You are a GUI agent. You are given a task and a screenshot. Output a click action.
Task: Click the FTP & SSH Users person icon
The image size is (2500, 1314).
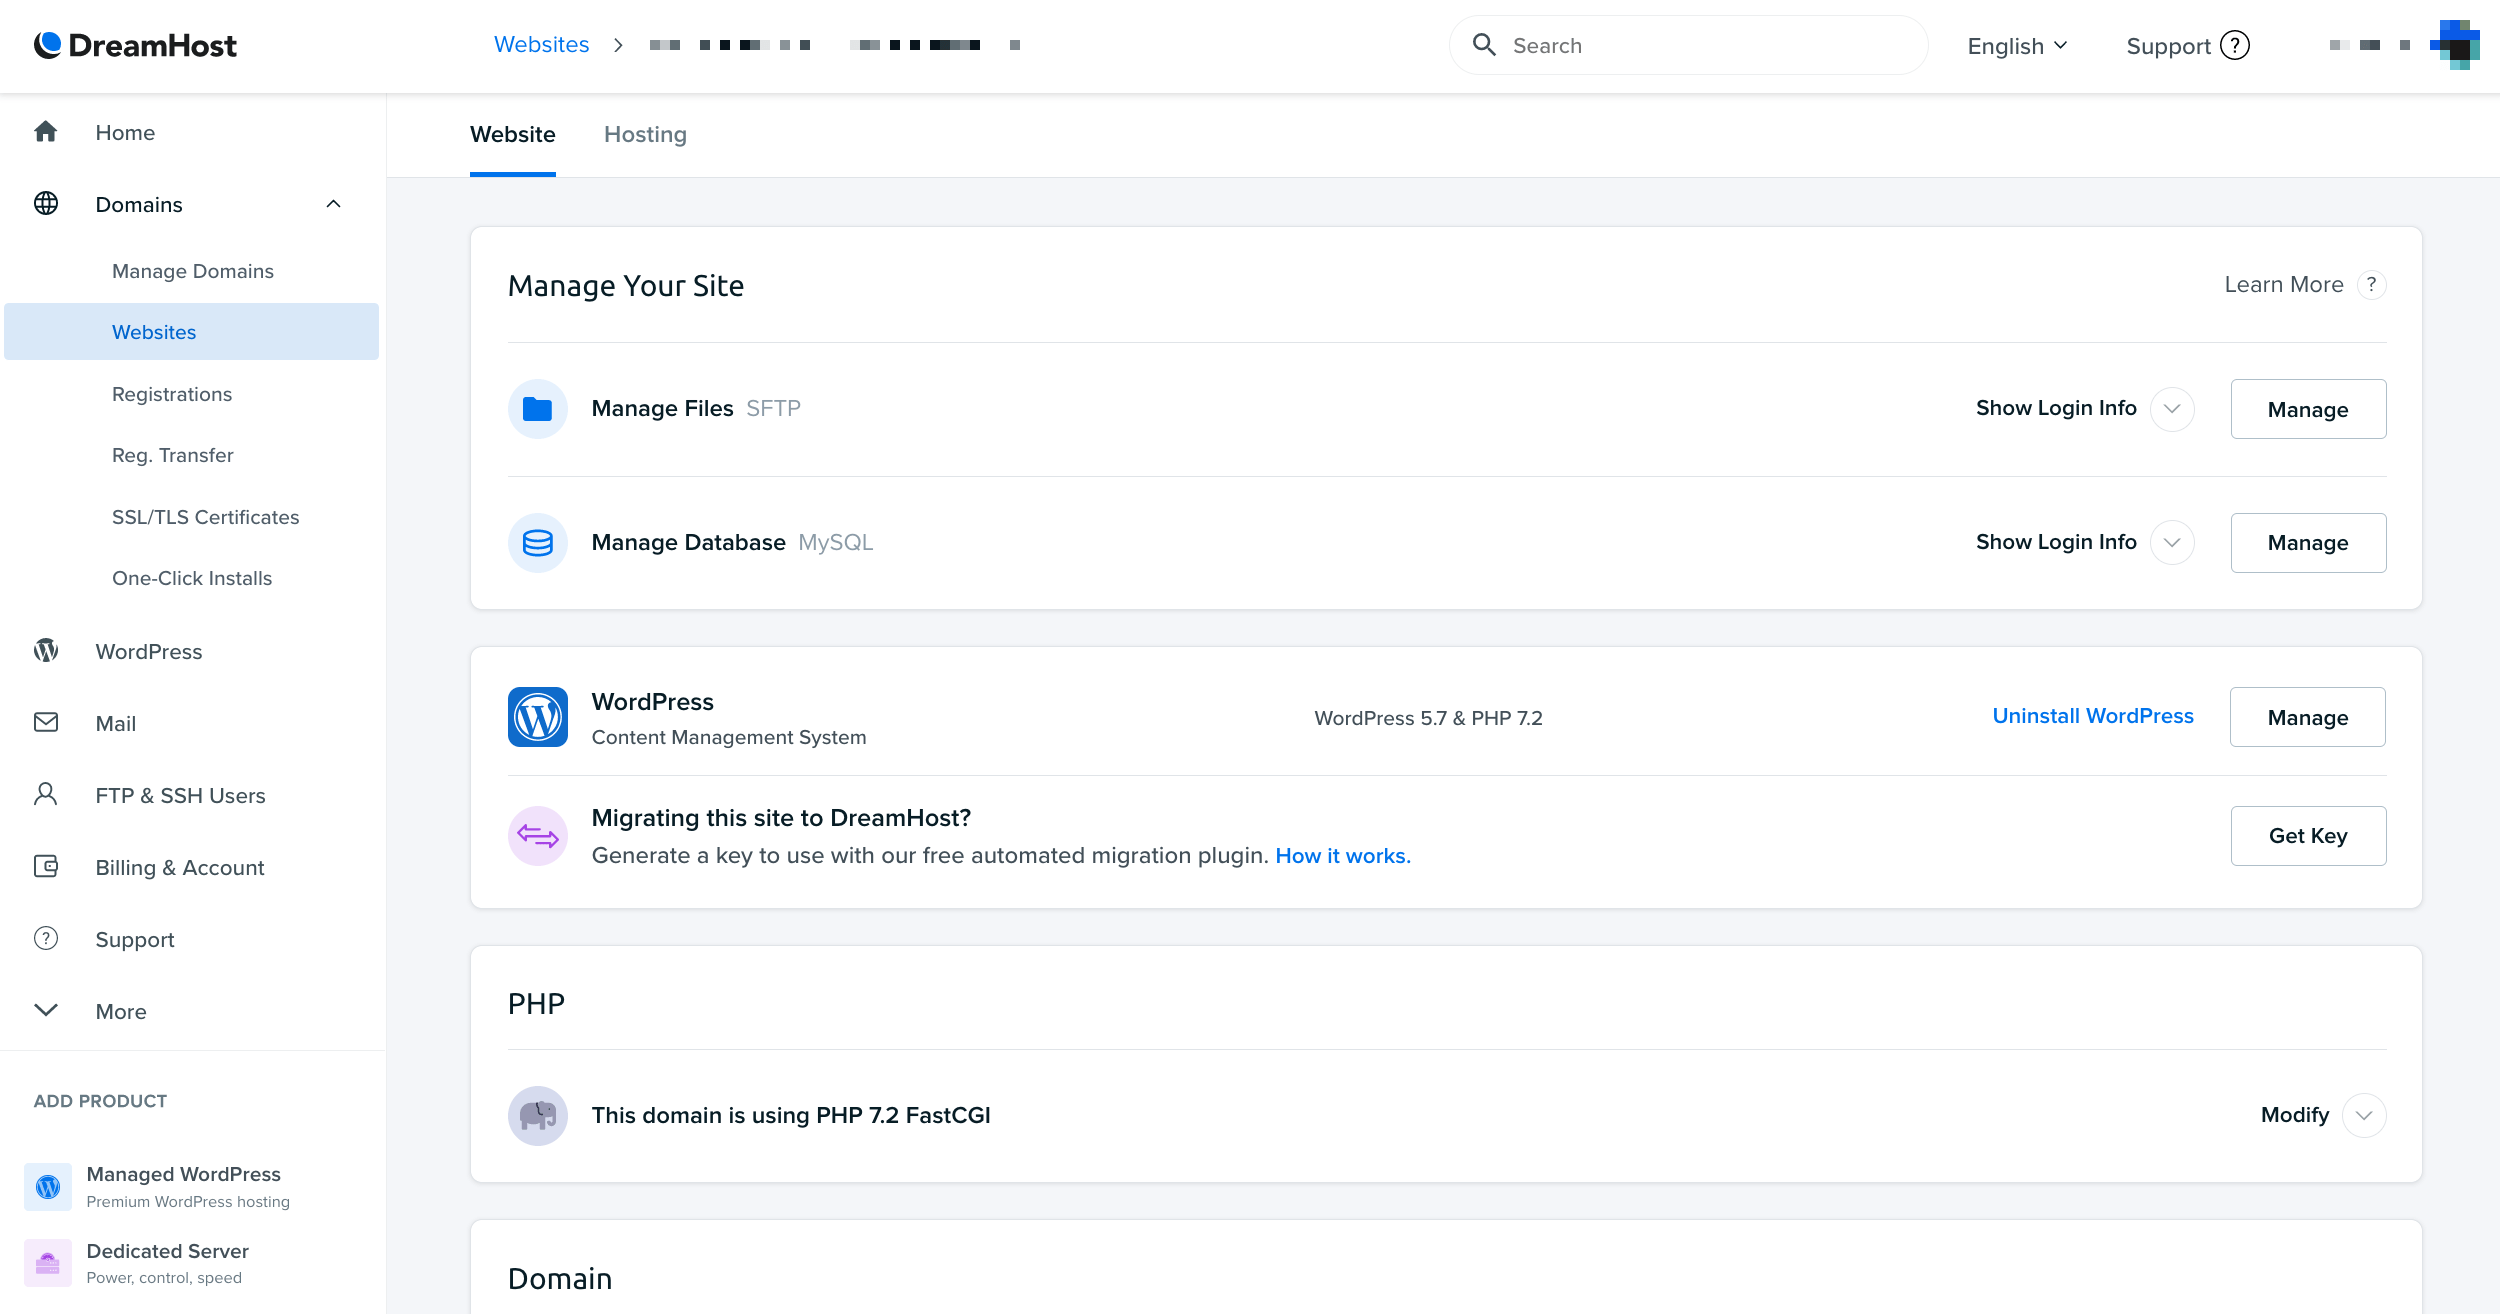46,794
